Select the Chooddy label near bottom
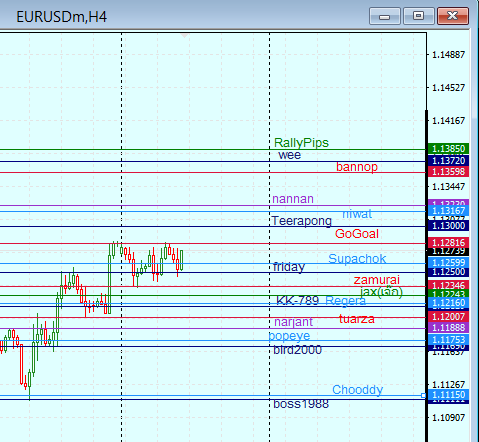 [x=357, y=390]
